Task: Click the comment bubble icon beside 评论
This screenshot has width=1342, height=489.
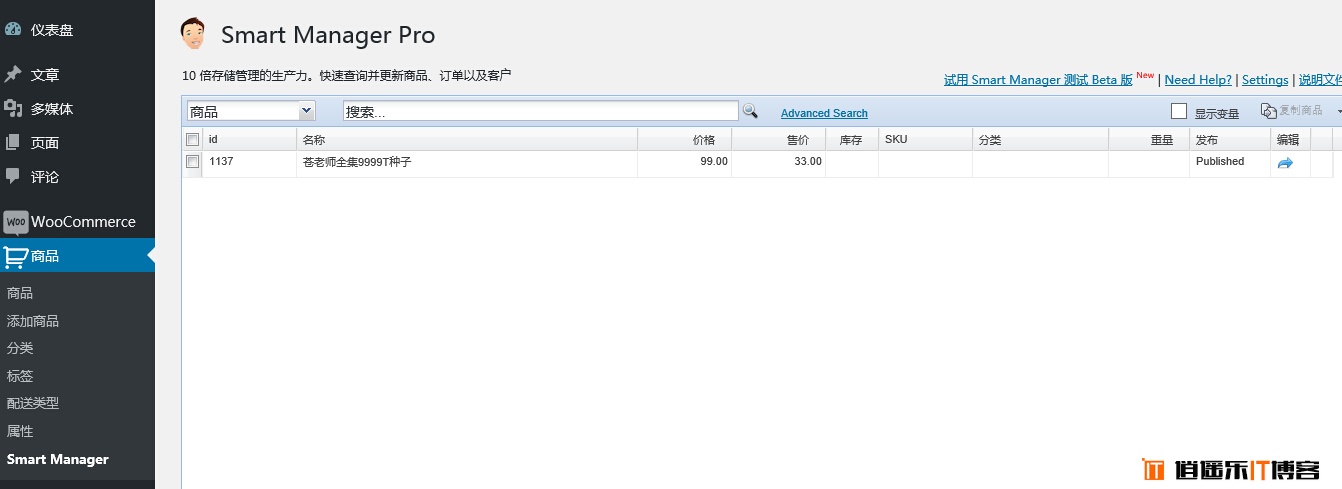Action: click(13, 176)
